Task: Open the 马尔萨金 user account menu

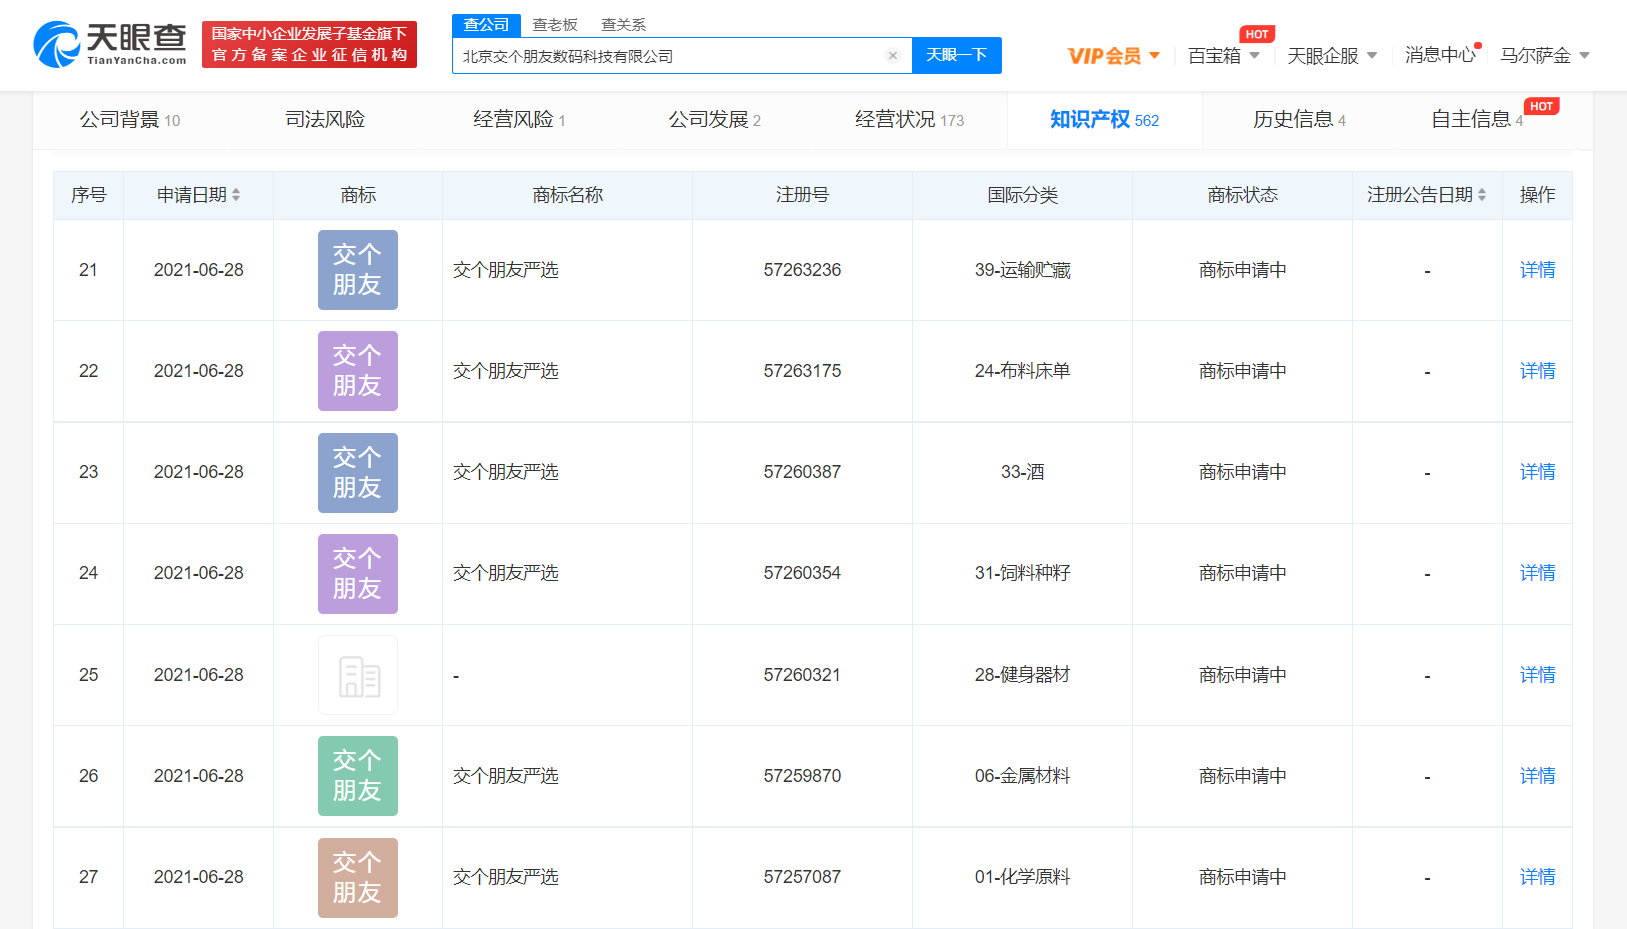Action: coord(1544,56)
